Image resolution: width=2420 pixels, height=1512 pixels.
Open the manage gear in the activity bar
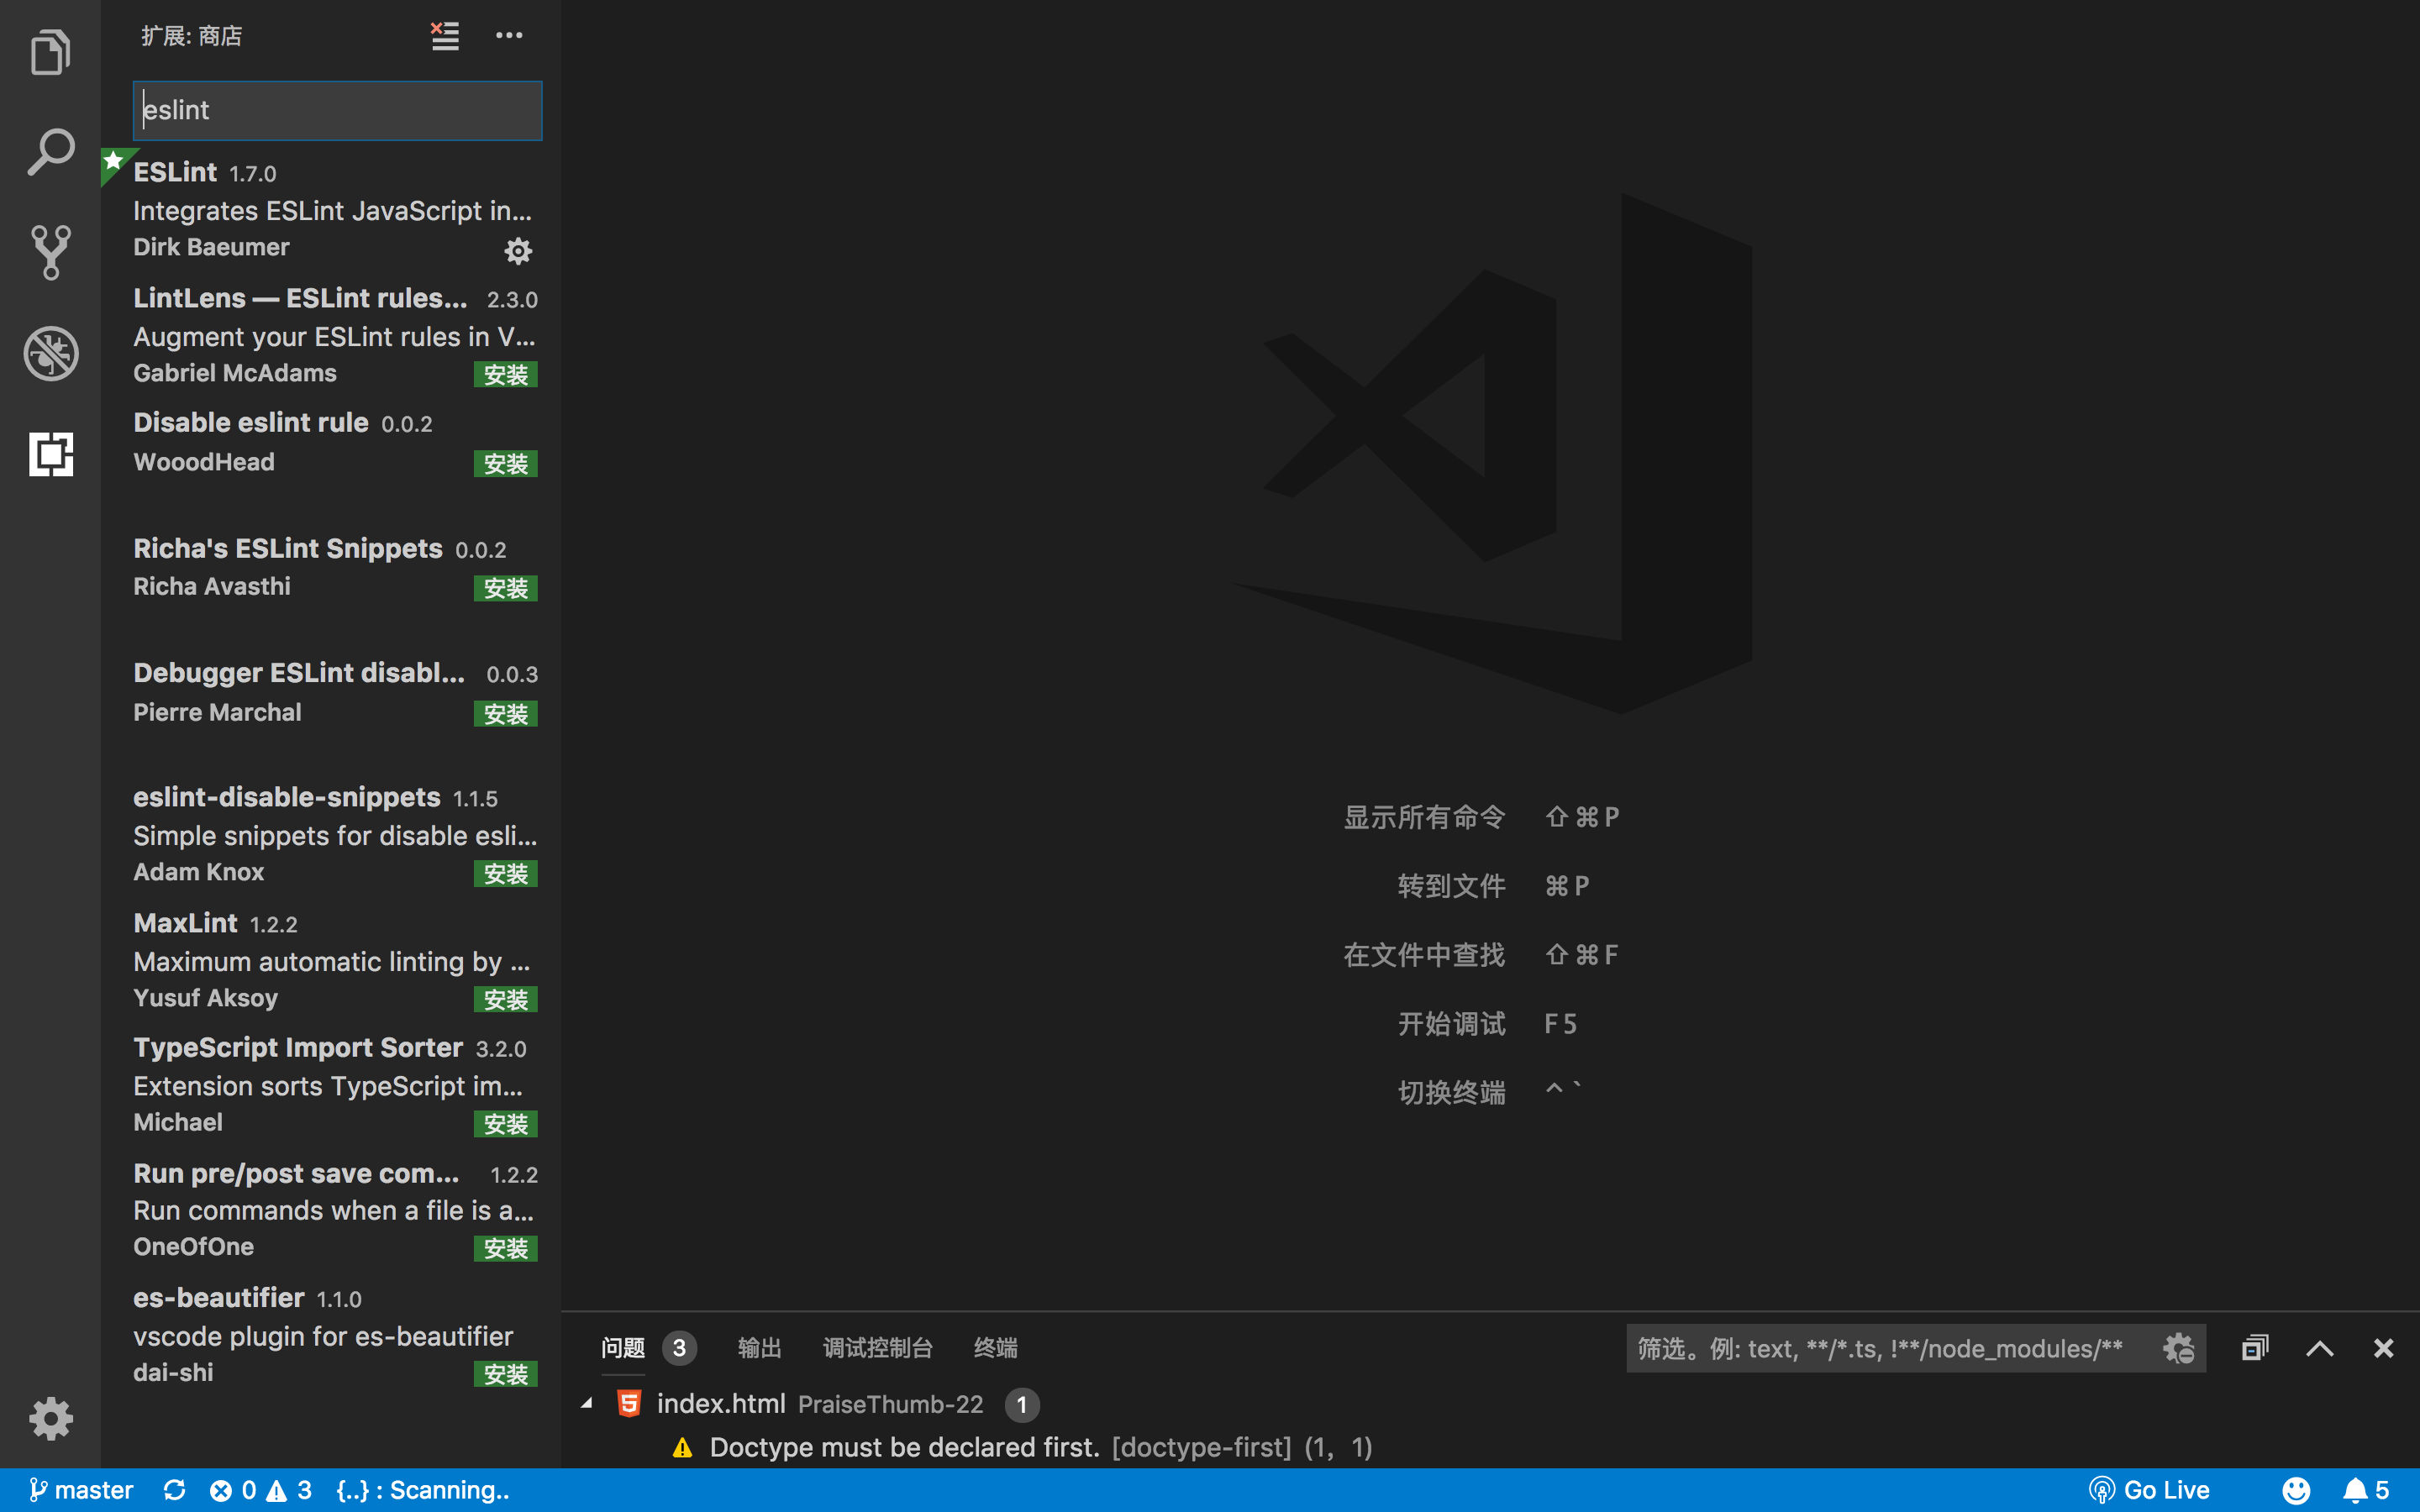[50, 1417]
